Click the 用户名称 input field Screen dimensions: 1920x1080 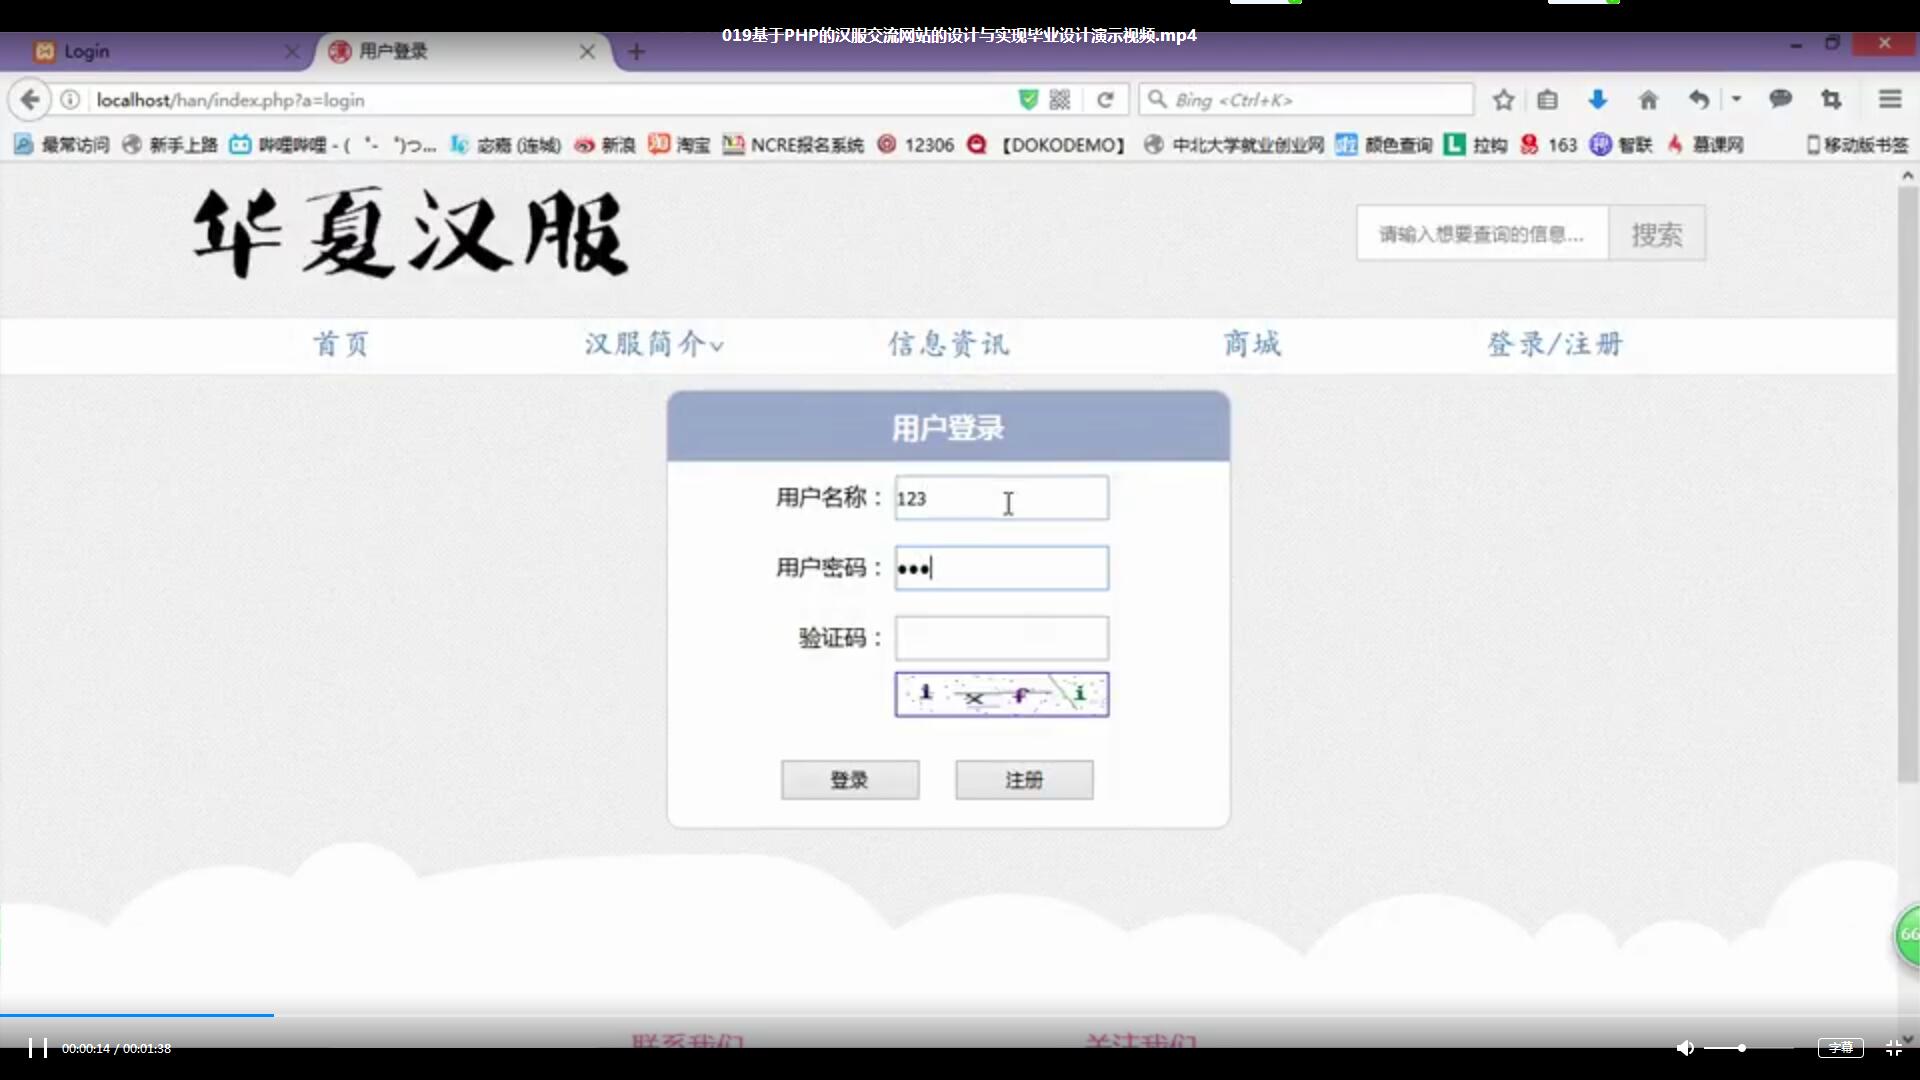(x=1001, y=497)
